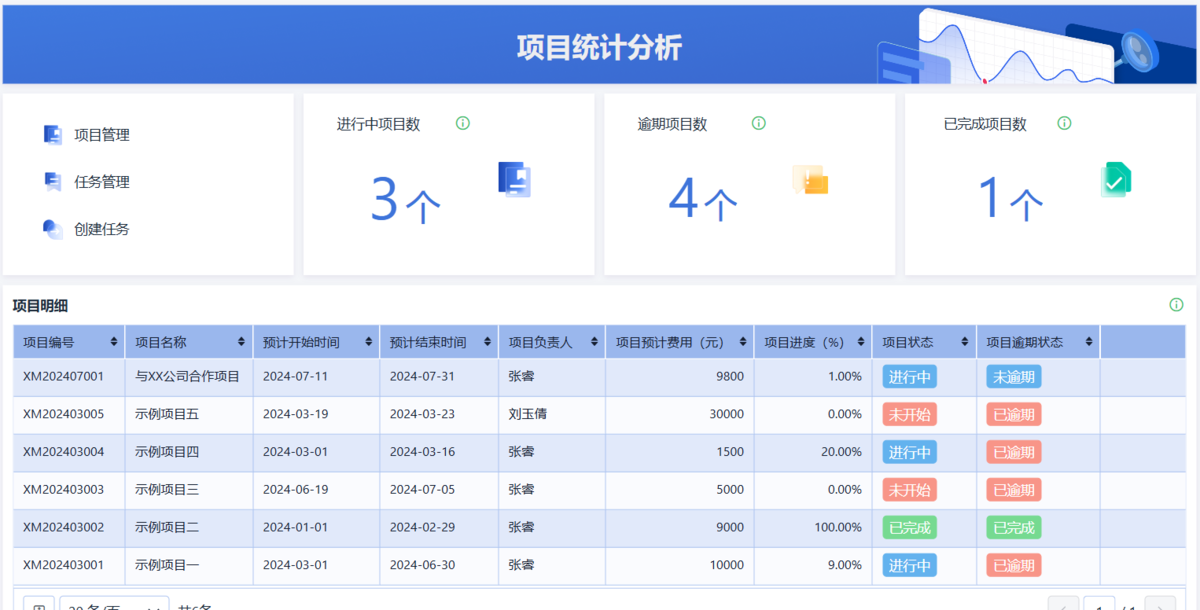The height and width of the screenshot is (610, 1200).
Task: Click green 已完成 status tag for 示例项目二
Action: 909,528
